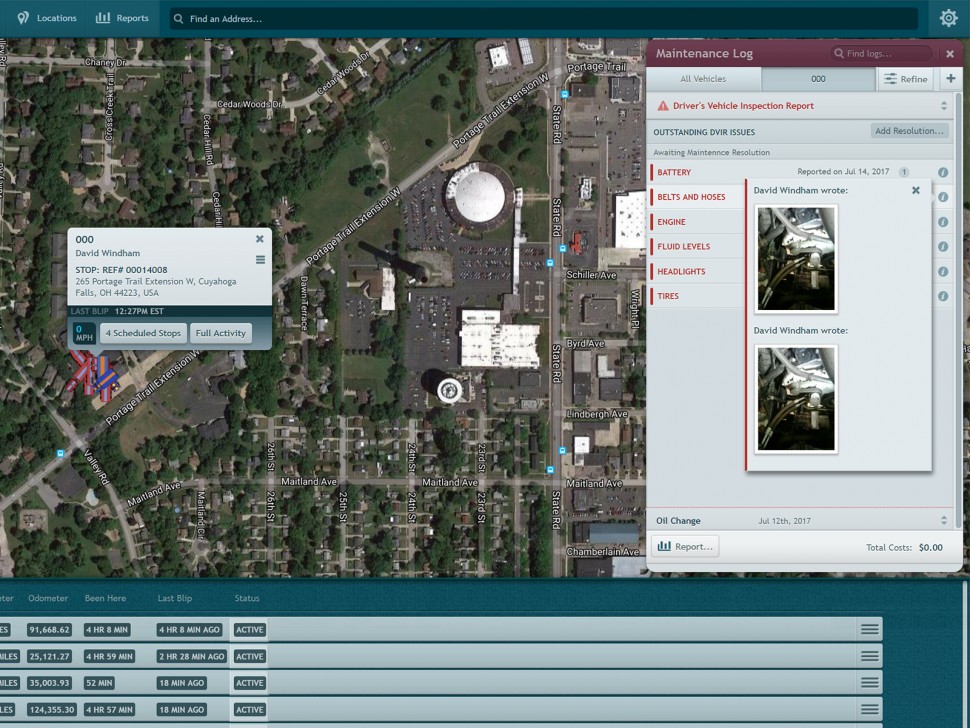Screen dimensions: 970x728
Task: Open the settings gear icon
Action: (x=948, y=18)
